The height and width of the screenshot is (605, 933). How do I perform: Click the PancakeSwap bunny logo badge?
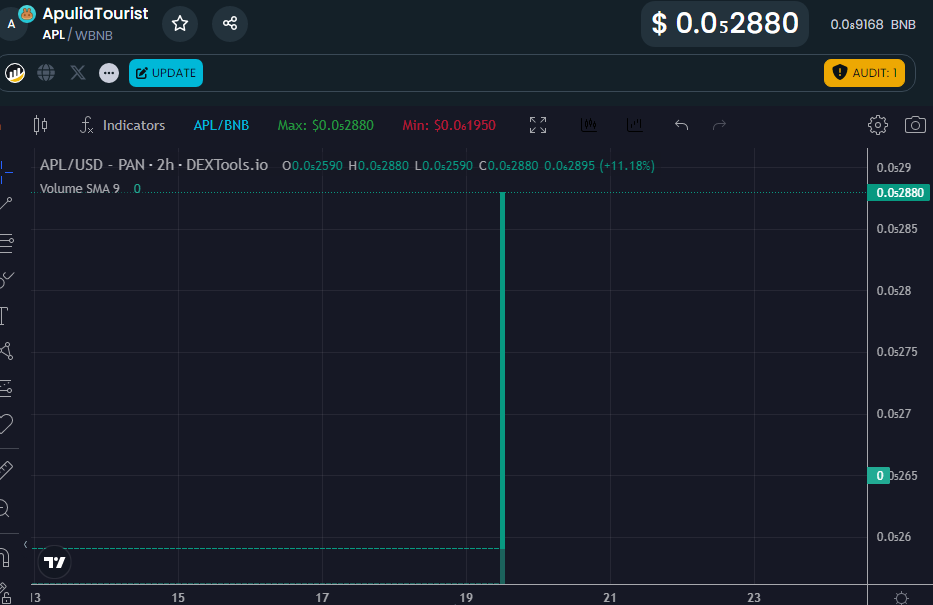pyautogui.click(x=27, y=13)
